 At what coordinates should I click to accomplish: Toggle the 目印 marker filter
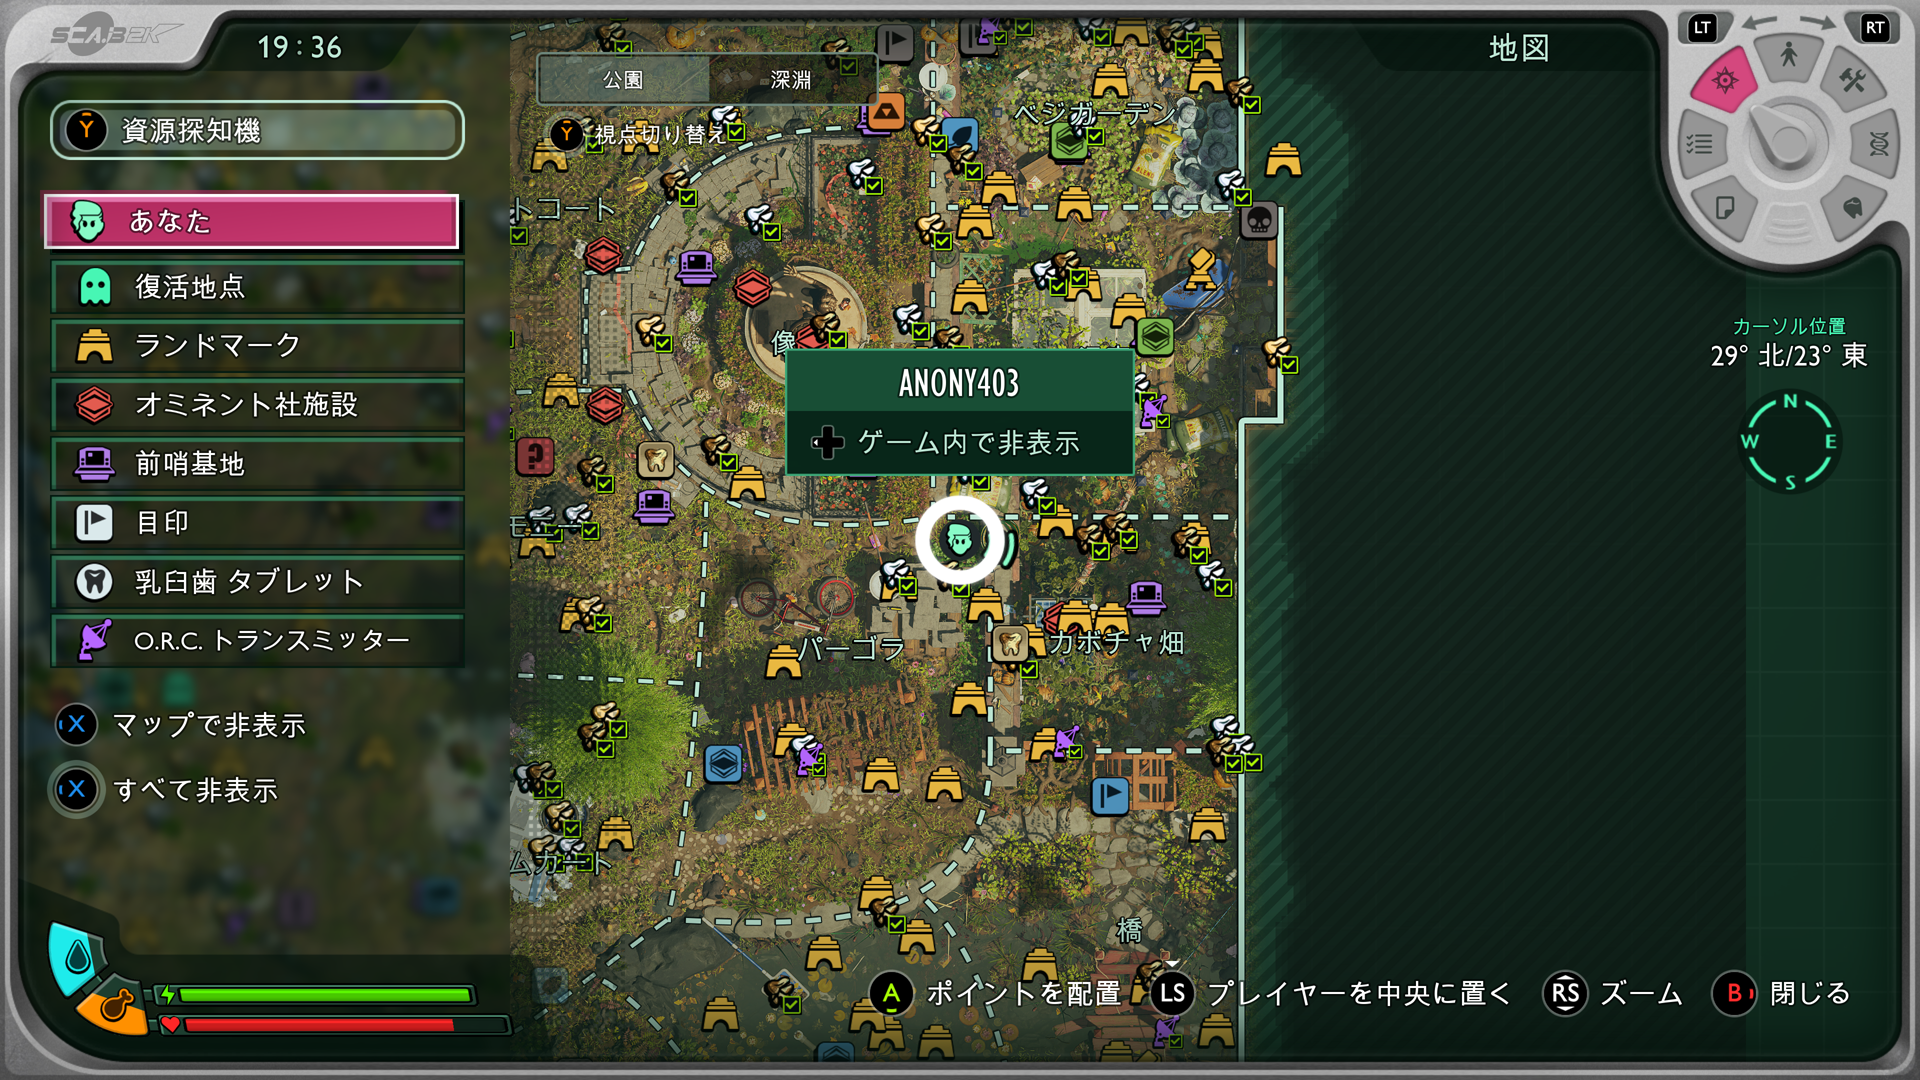258,523
